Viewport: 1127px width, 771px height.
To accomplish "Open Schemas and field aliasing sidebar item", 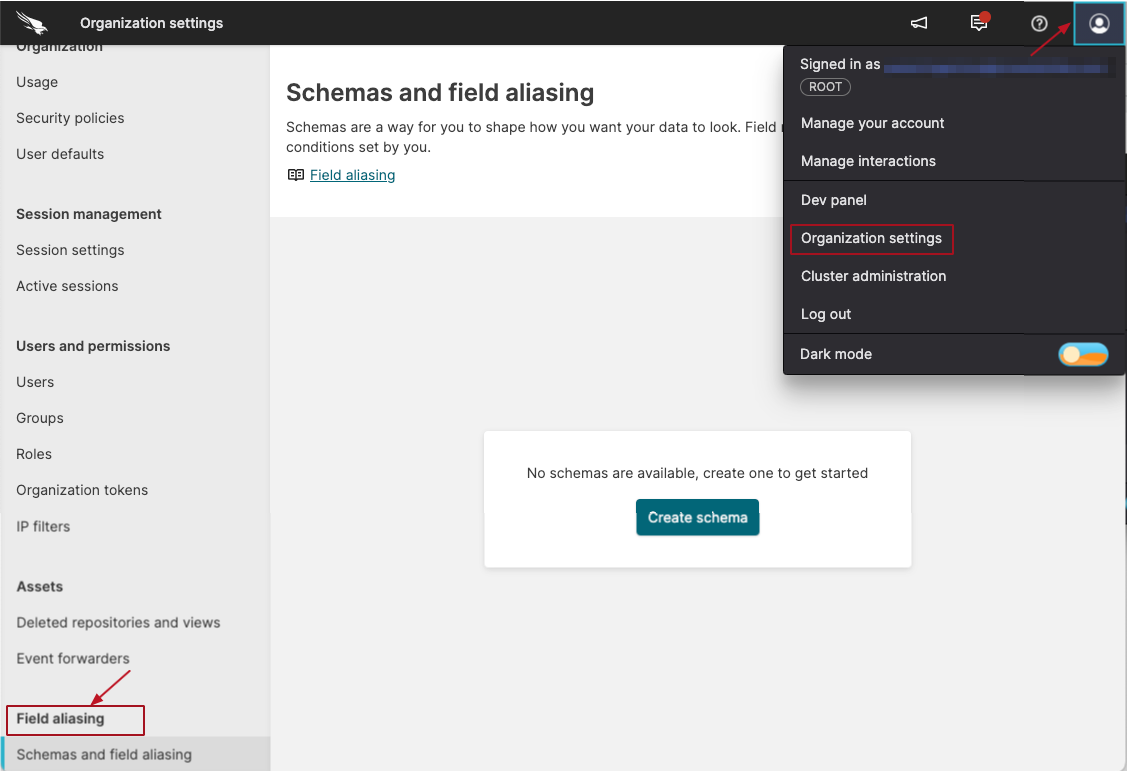I will (106, 754).
